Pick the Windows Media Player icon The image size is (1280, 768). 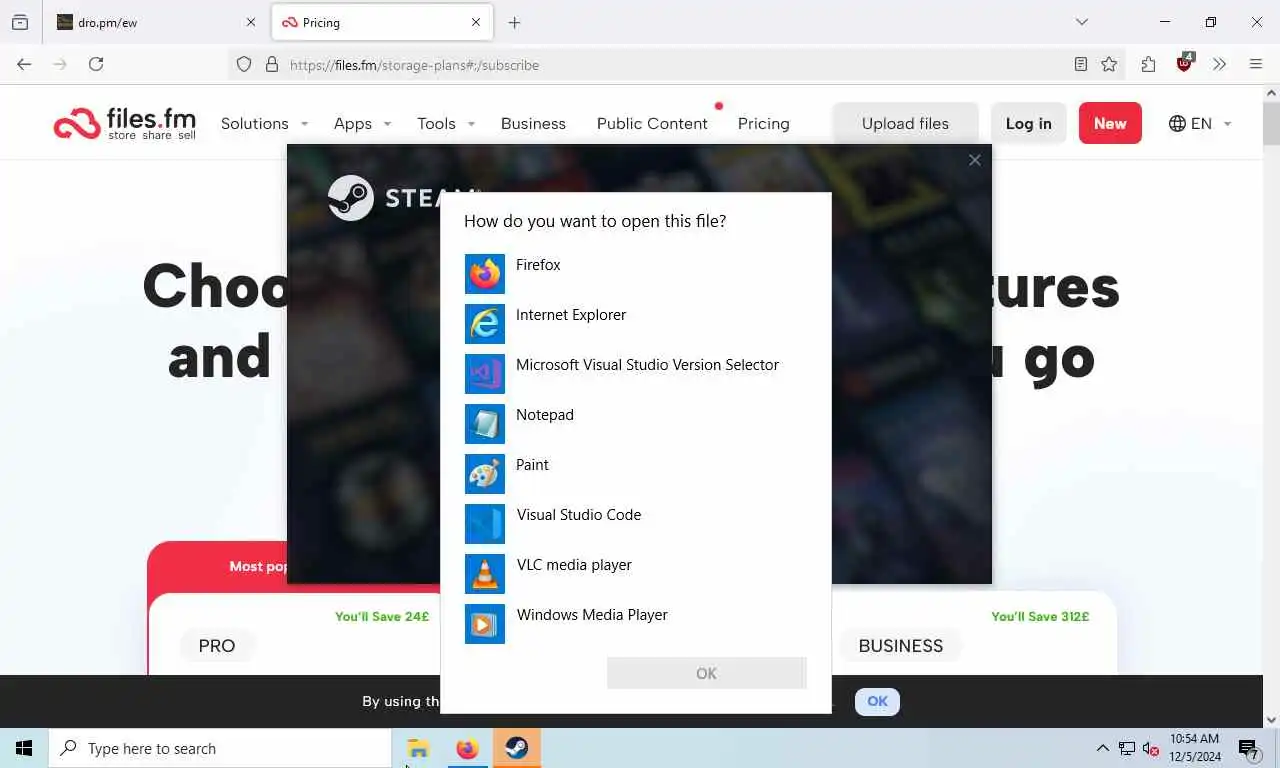pyautogui.click(x=485, y=624)
